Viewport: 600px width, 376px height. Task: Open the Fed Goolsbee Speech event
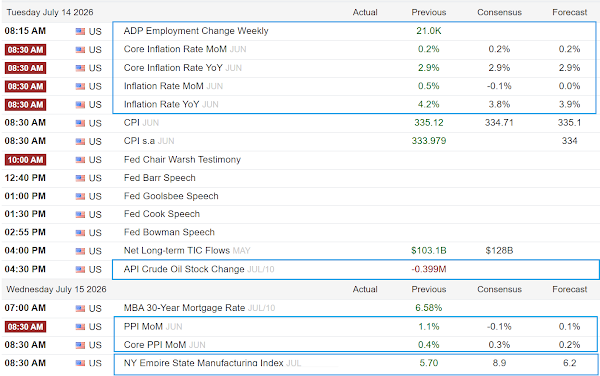point(171,196)
